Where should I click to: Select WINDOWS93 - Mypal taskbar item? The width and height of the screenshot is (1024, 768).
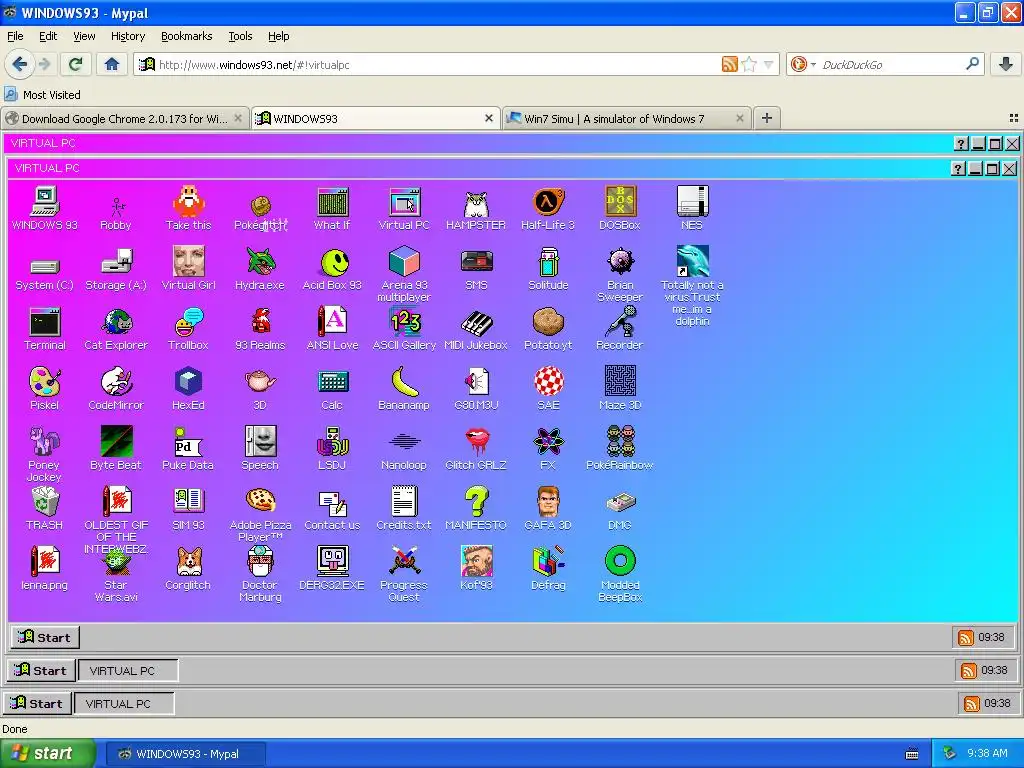pyautogui.click(x=186, y=754)
